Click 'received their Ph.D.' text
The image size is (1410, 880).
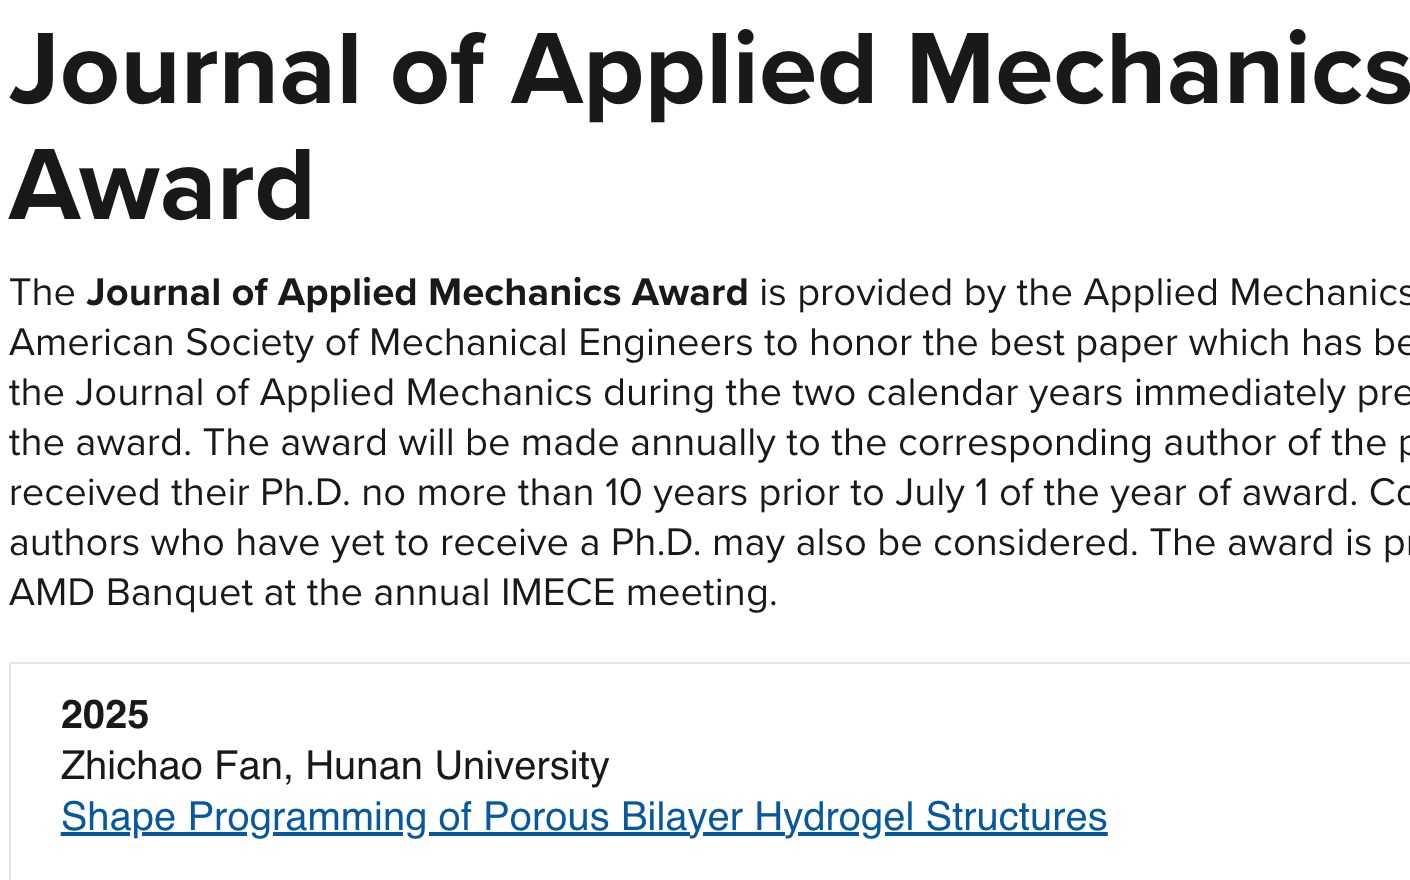pyautogui.click(x=180, y=493)
